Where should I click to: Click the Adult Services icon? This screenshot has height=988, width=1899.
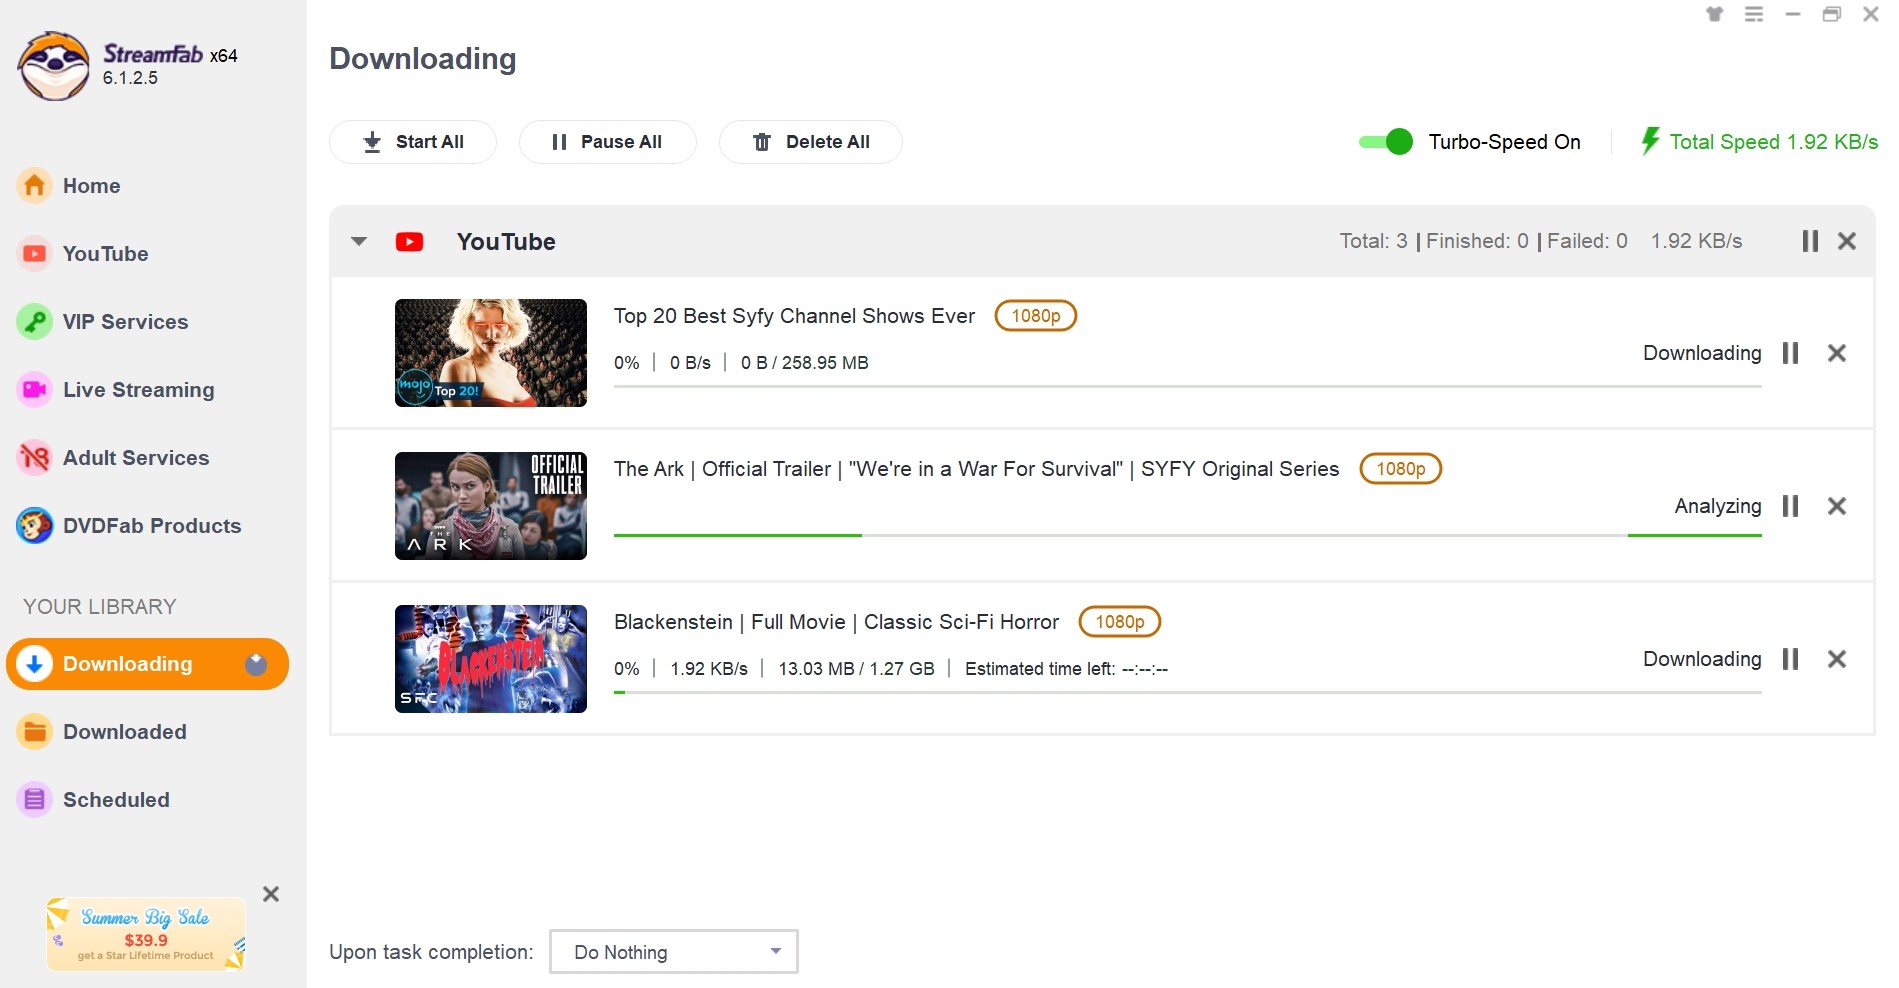click(x=35, y=458)
